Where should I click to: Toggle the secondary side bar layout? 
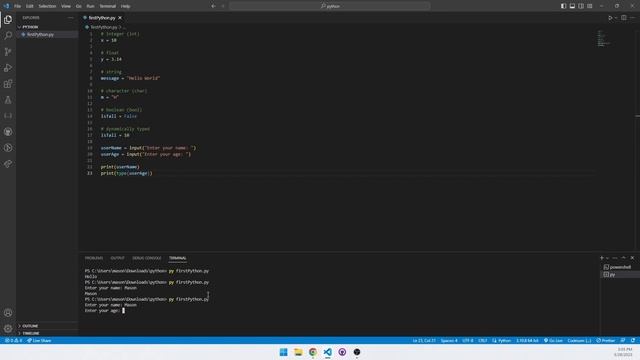(x=581, y=6)
